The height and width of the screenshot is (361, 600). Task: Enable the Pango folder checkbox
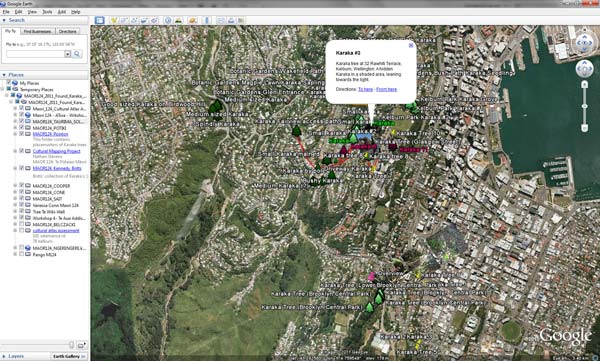click(21, 254)
